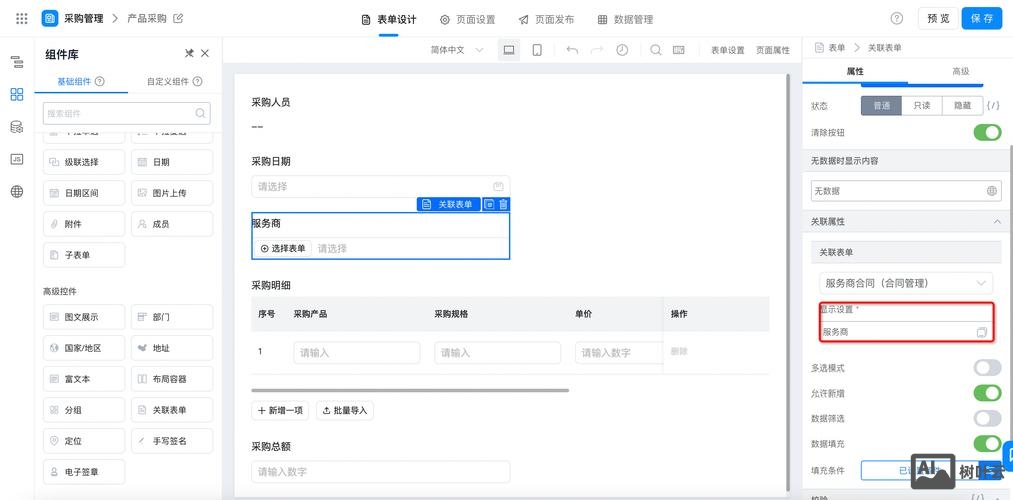This screenshot has height=500, width=1013.
Task: Click the 搜索组件 search input
Action: point(127,114)
